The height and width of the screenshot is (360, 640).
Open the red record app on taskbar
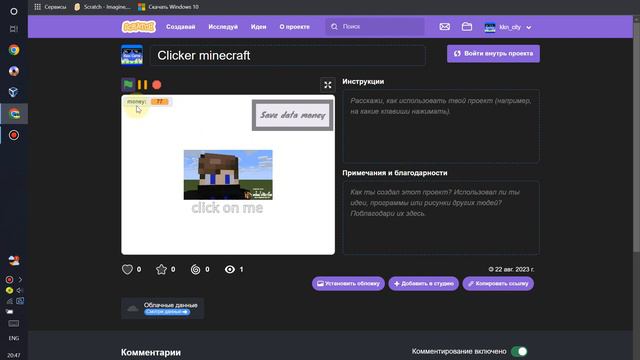click(14, 135)
